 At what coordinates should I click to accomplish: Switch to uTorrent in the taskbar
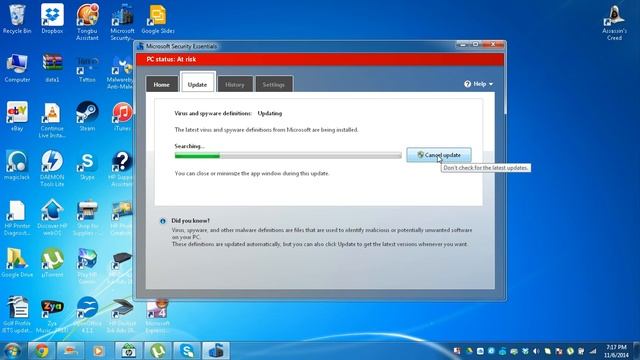[x=158, y=351]
